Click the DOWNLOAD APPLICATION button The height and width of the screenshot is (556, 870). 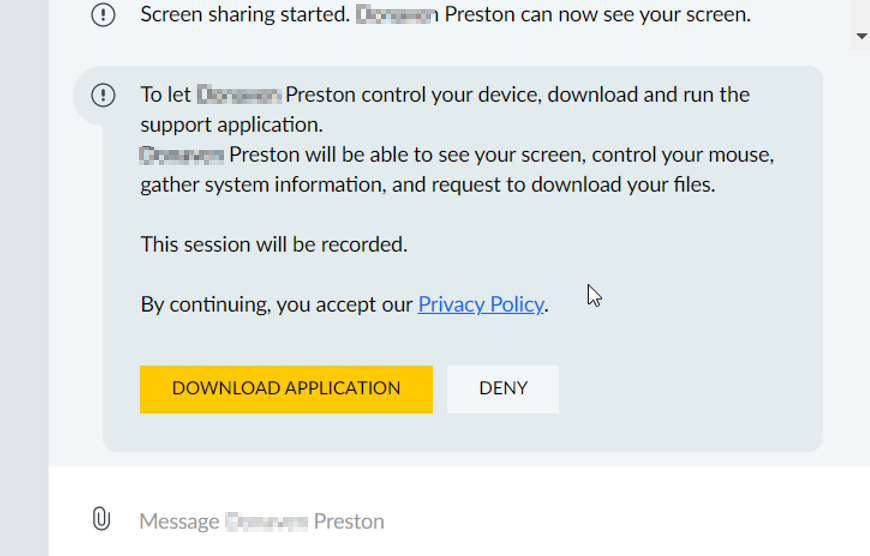click(x=286, y=389)
